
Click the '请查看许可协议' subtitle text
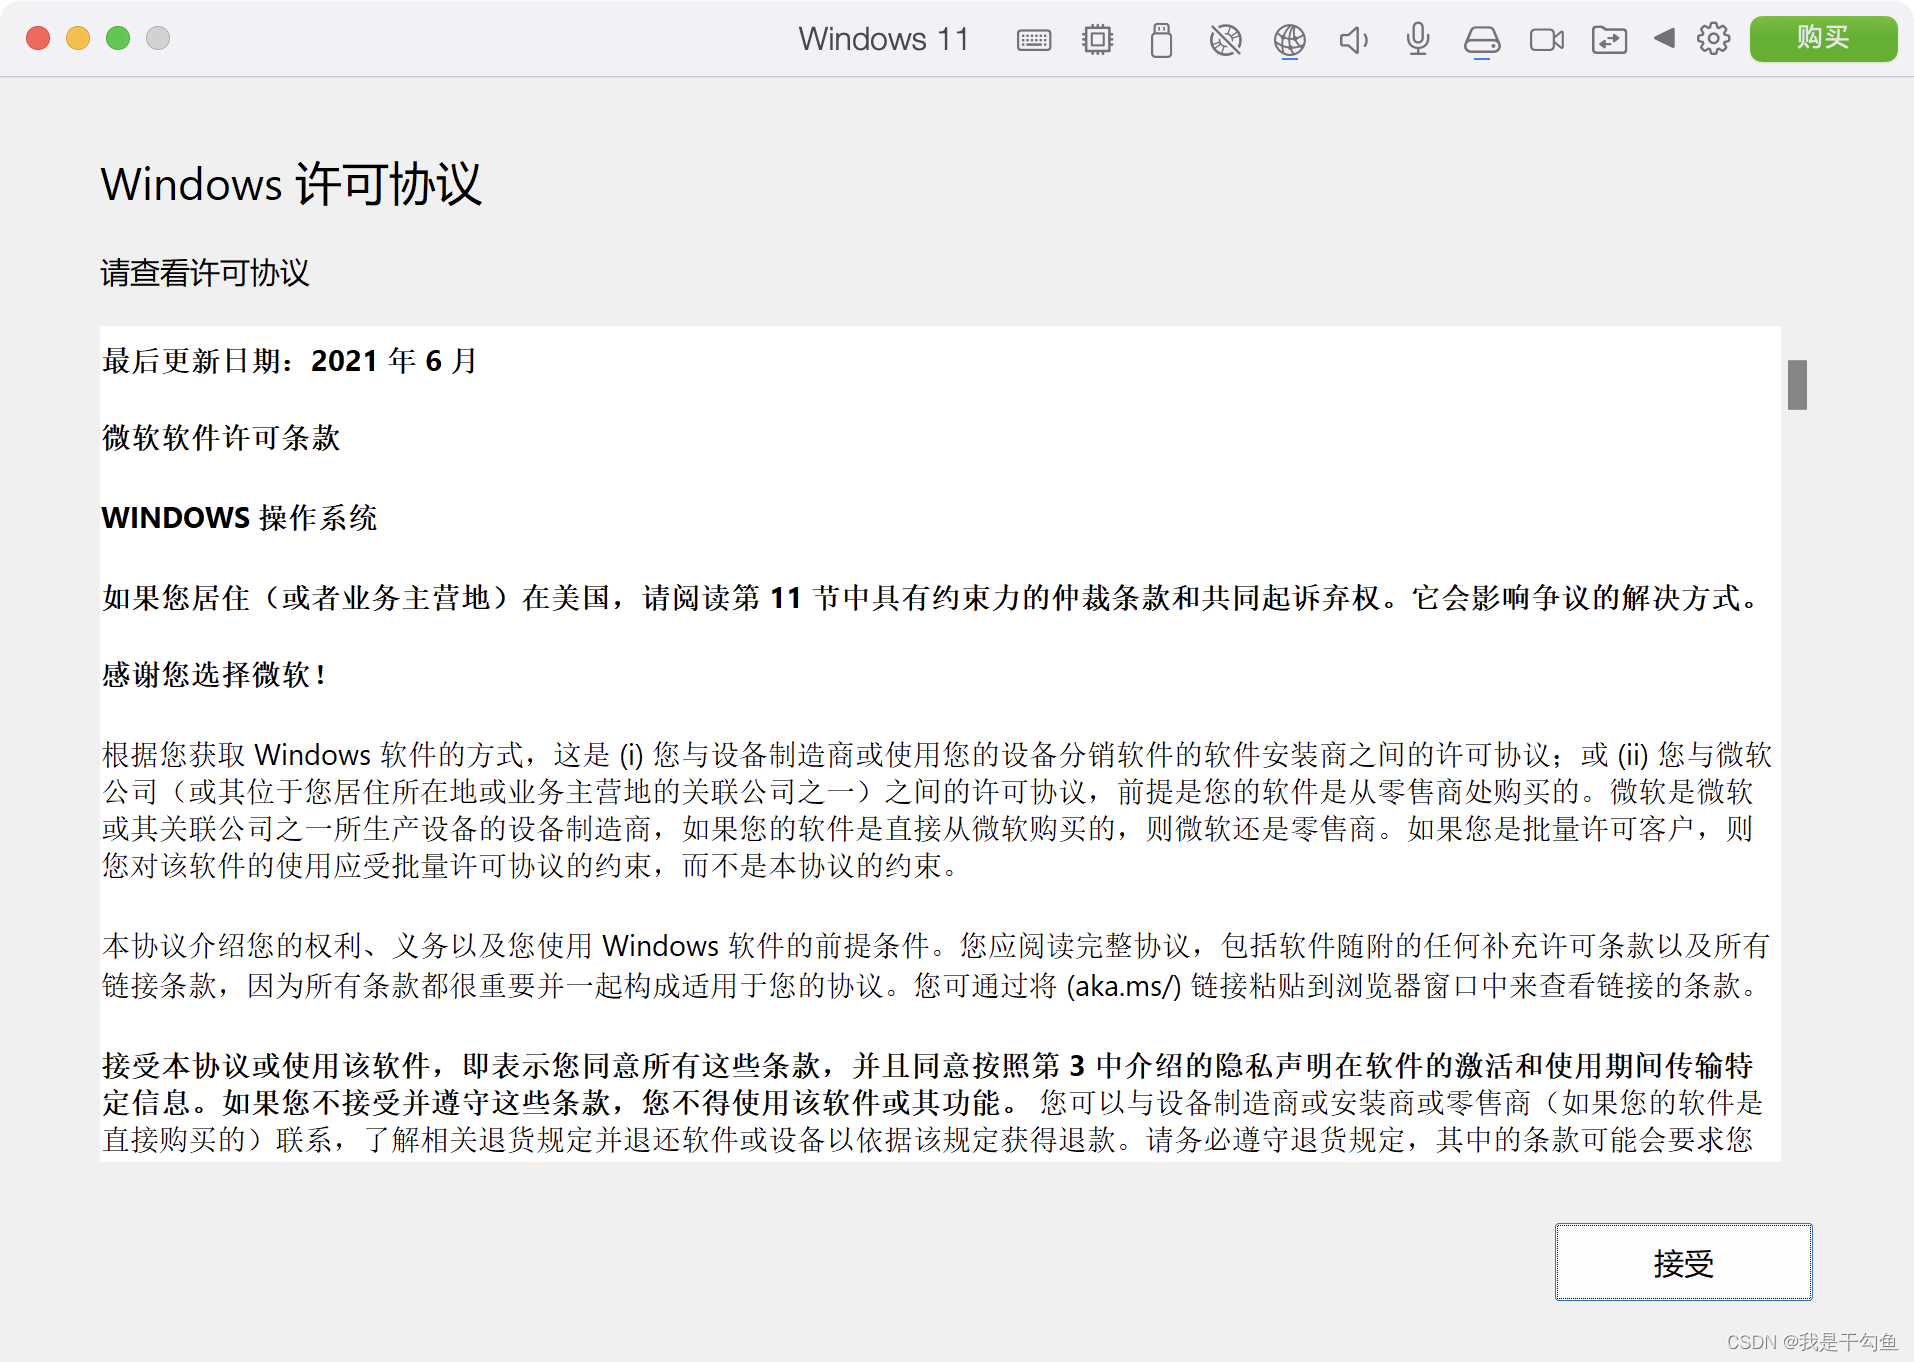tap(205, 273)
